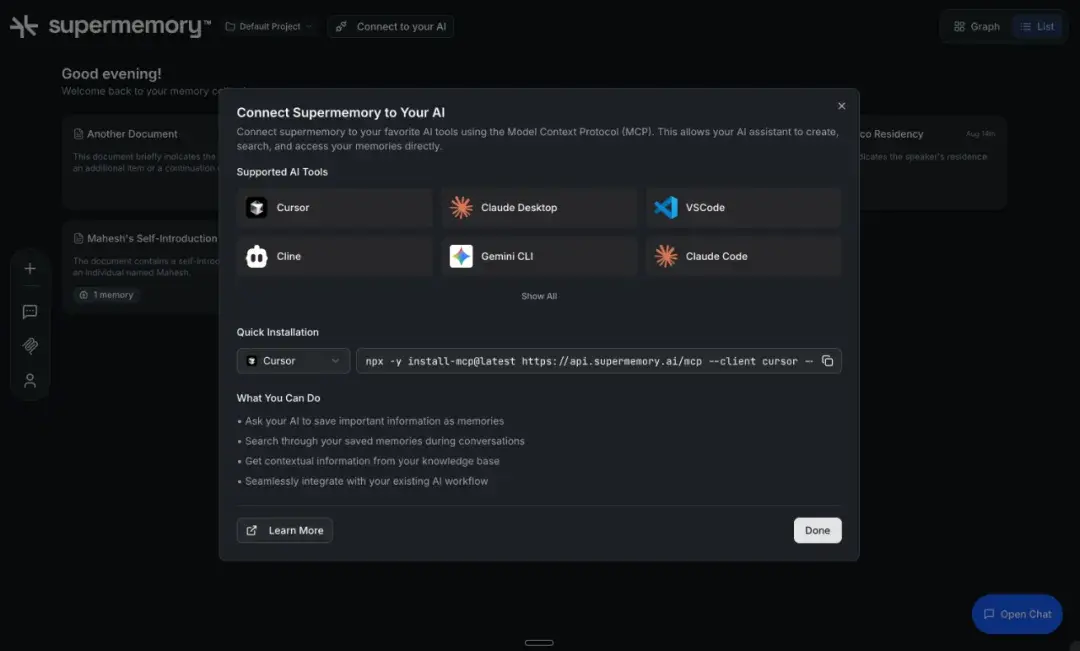This screenshot has height=651, width=1080.
Task: Click the npx install-mcp command field
Action: coord(598,361)
